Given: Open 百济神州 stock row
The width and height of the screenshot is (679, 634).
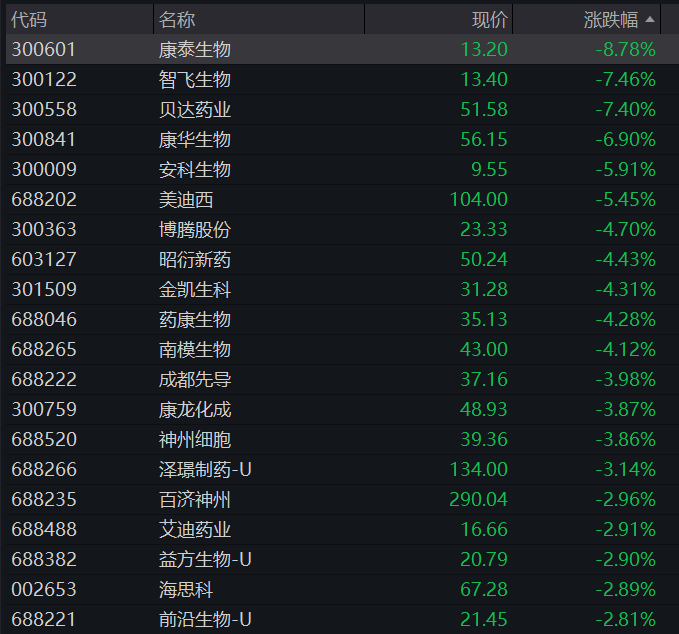Looking at the screenshot, I should (x=342, y=499).
